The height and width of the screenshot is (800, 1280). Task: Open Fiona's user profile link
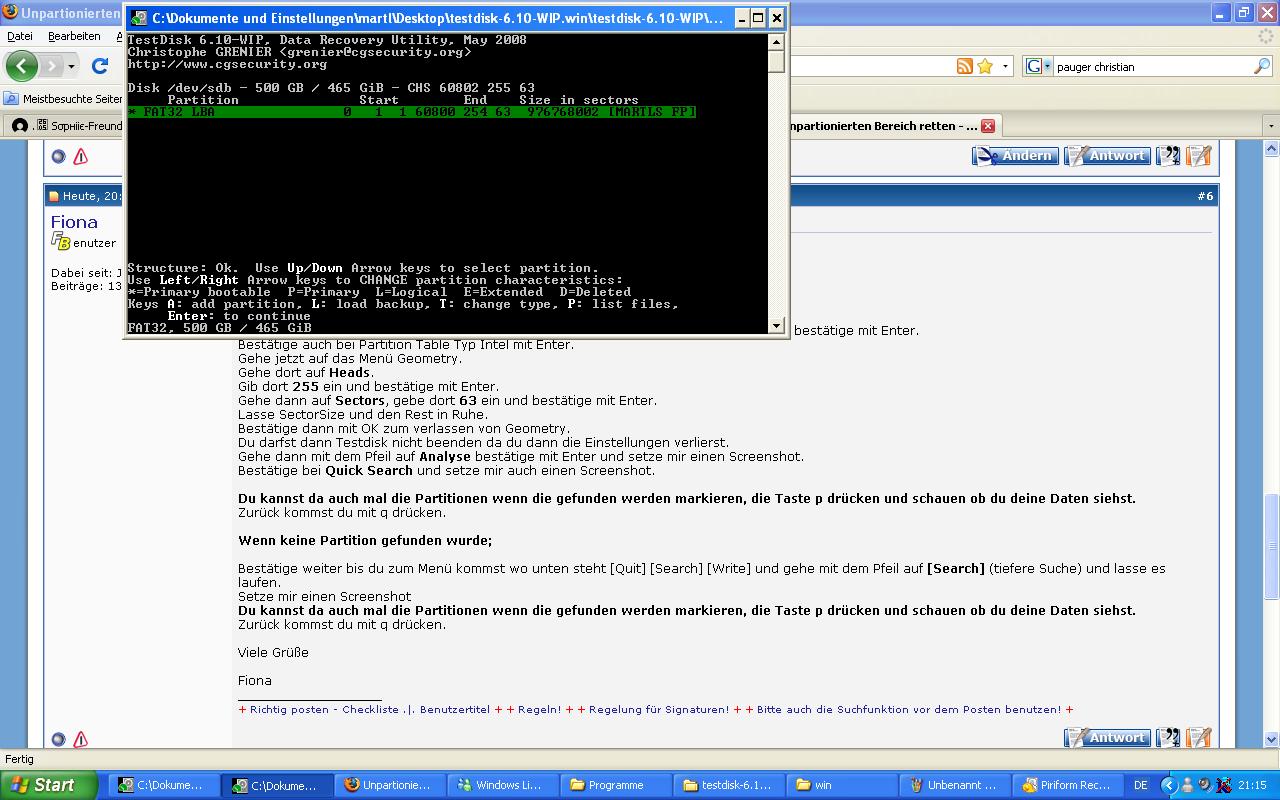[x=74, y=222]
